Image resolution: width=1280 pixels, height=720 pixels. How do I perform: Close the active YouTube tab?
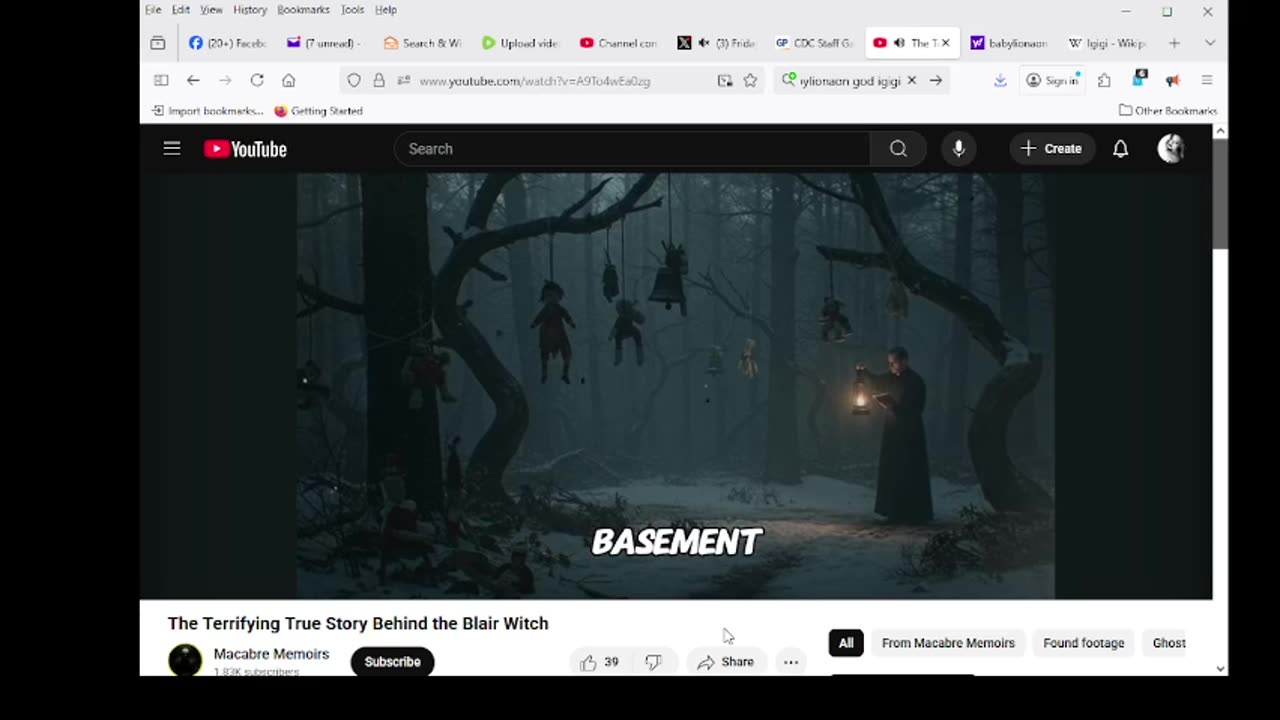tap(945, 43)
